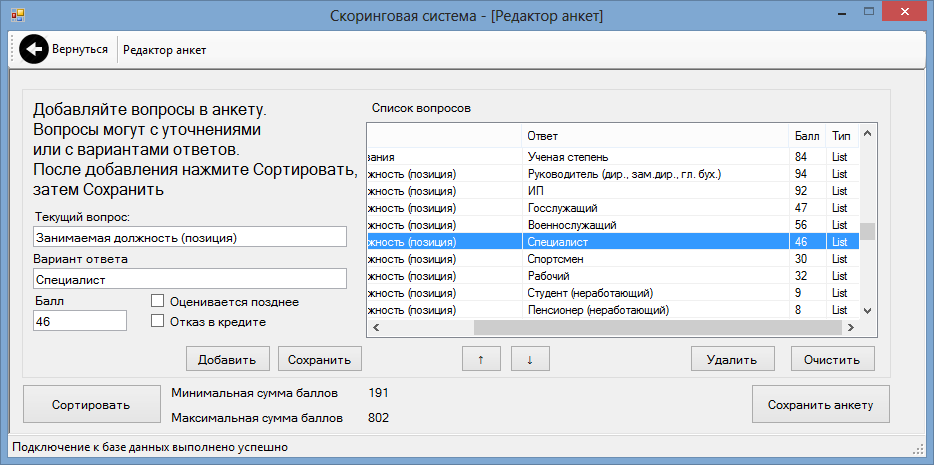Click the Редактор анкет toolbar label
934x465 pixels.
click(164, 50)
